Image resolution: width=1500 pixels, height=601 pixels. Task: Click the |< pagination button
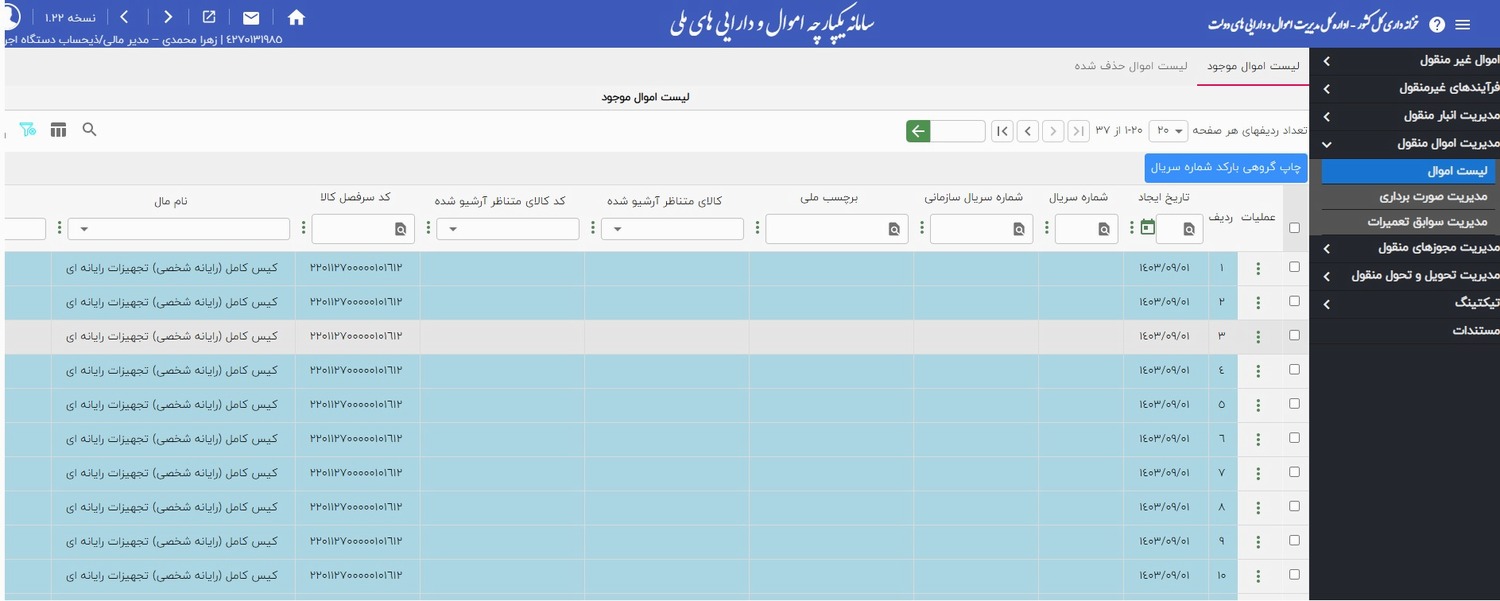tap(1002, 131)
